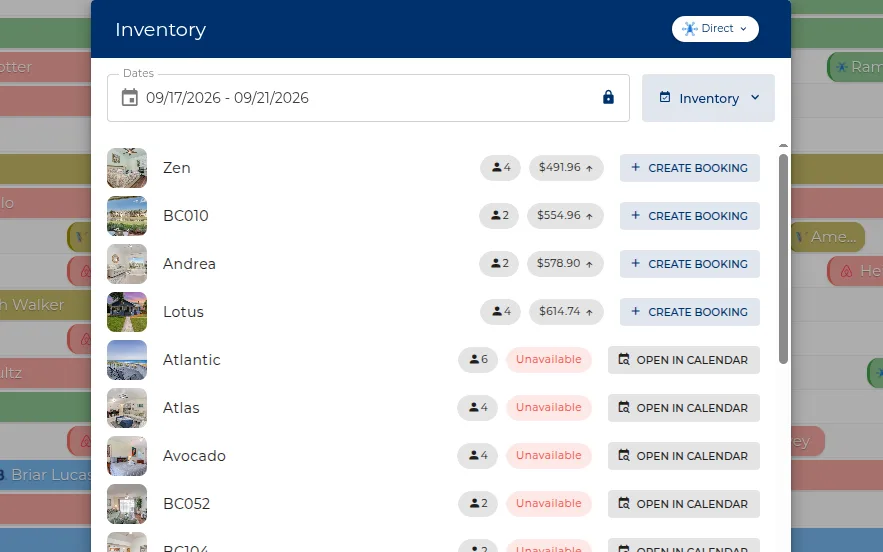The width and height of the screenshot is (883, 552).
Task: Click the date range 09/17/2026 - 09/21/2026 field
Action: coord(368,98)
